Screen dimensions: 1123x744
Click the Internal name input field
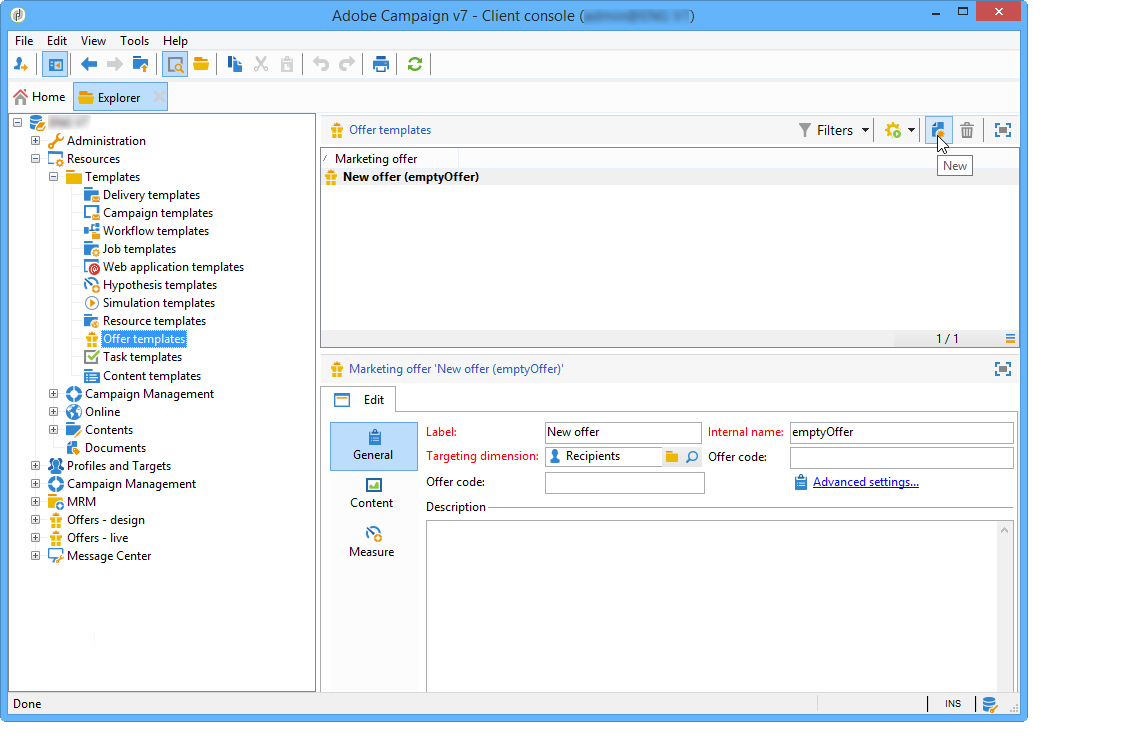coord(901,432)
